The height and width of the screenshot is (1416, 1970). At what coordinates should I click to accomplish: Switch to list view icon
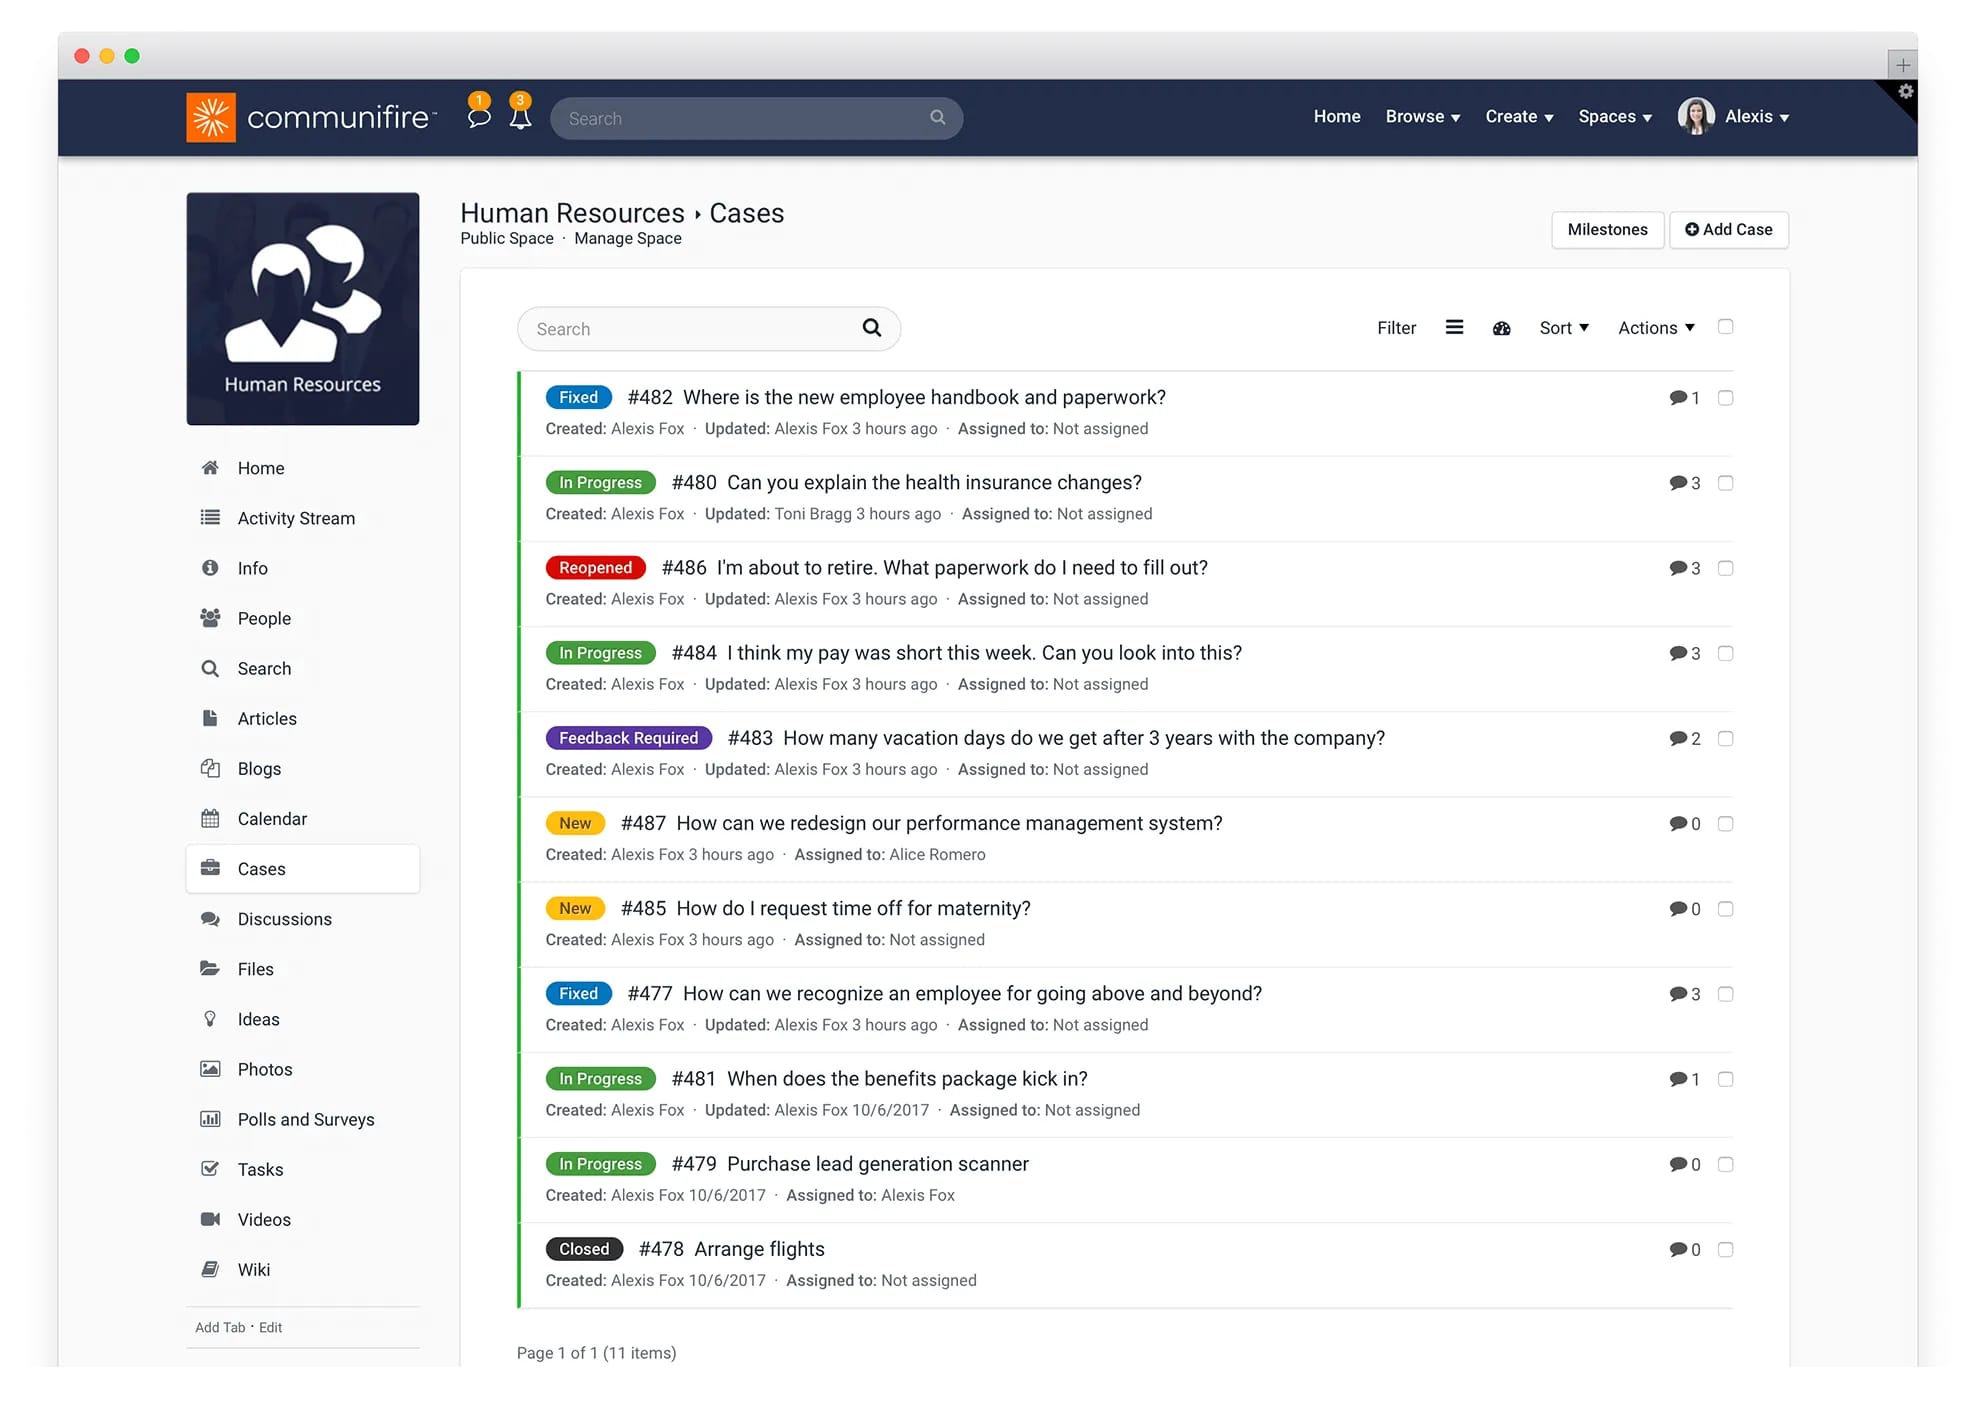pyautogui.click(x=1454, y=327)
